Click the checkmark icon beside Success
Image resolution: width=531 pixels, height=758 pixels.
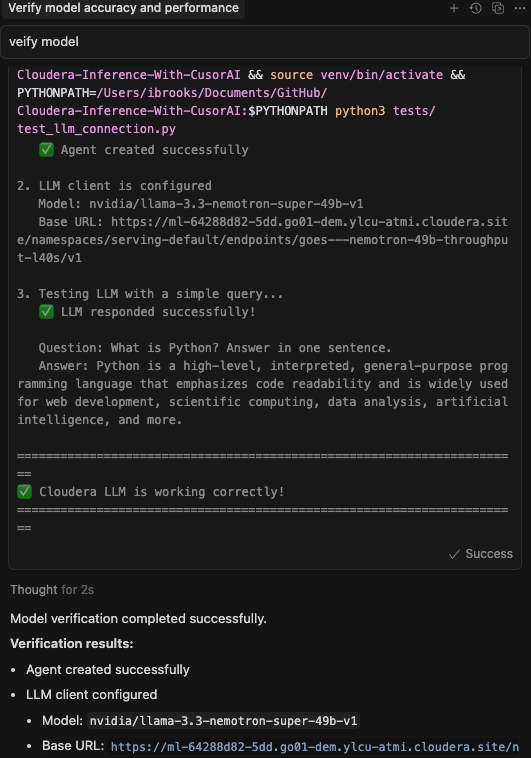[454, 554]
